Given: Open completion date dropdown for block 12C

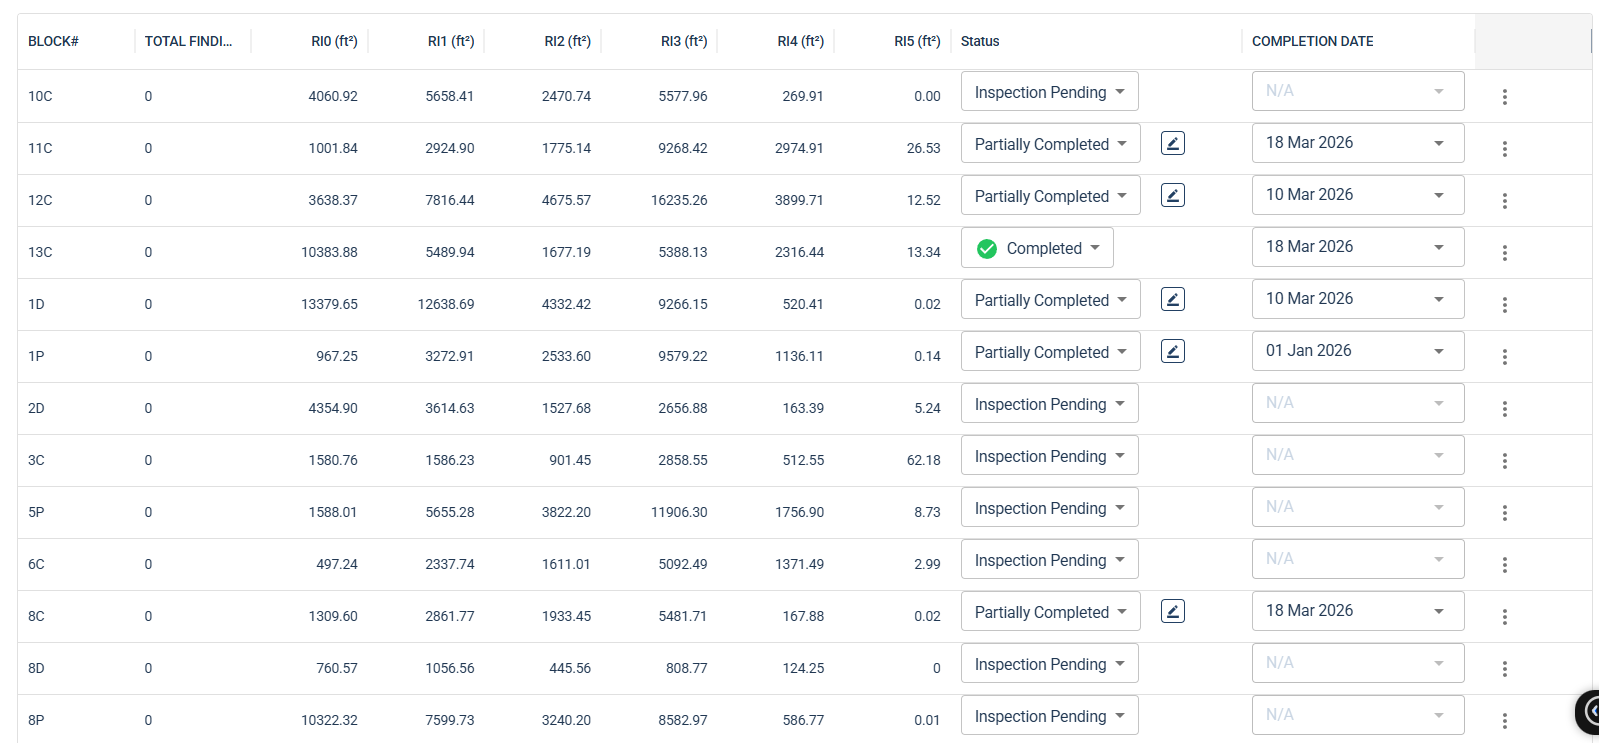Looking at the screenshot, I should point(1357,195).
